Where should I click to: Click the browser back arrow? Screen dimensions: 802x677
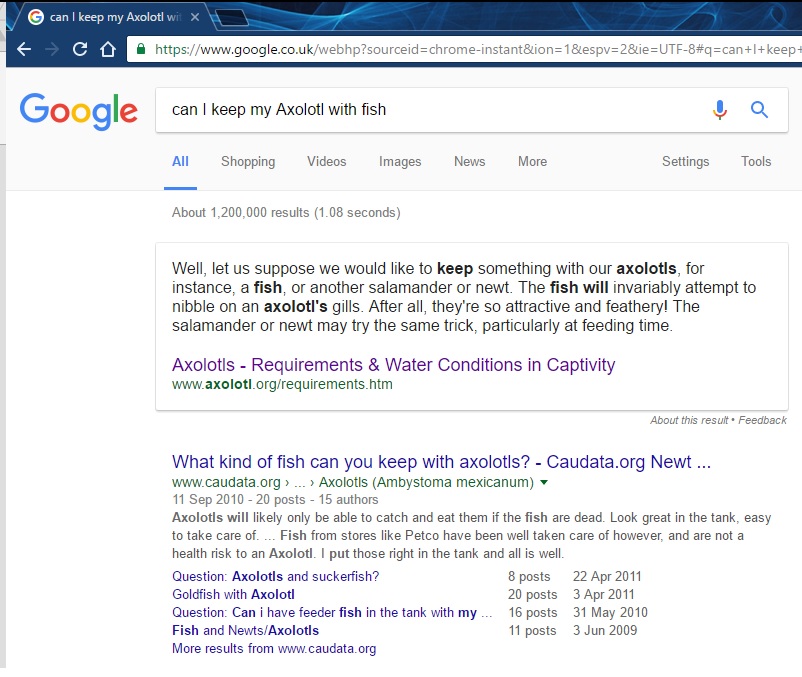point(23,49)
